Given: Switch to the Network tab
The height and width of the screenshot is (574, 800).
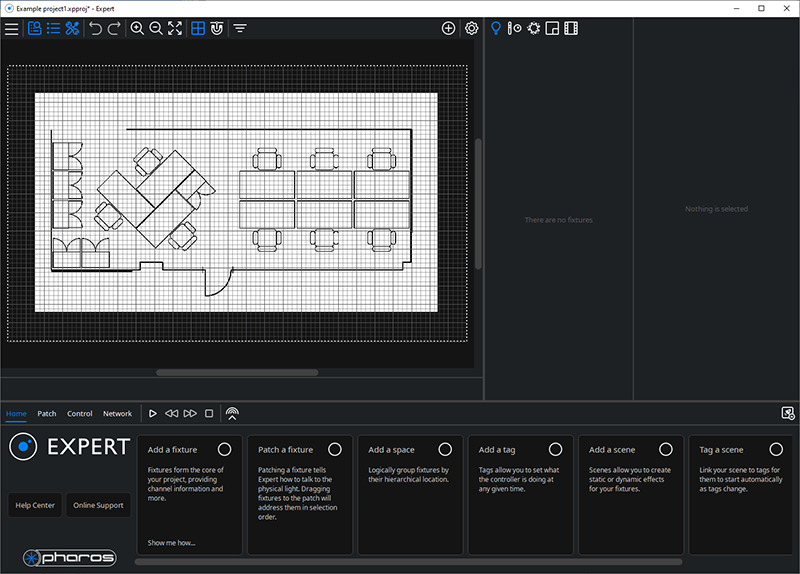Looking at the screenshot, I should coord(117,414).
